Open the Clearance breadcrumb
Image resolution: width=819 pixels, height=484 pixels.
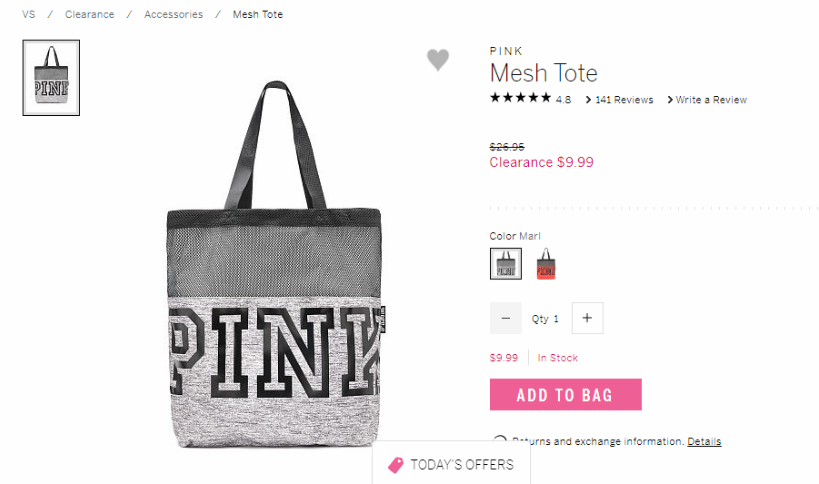coord(89,15)
